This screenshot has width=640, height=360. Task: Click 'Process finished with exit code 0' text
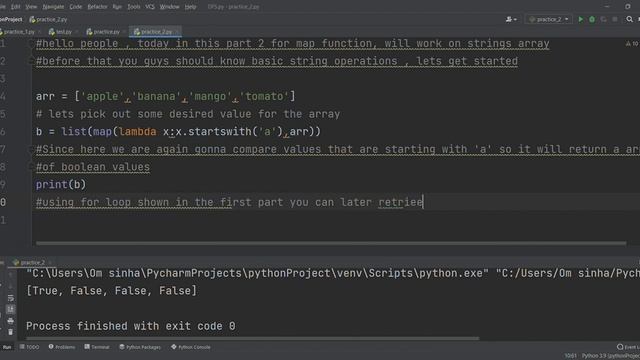pos(131,326)
